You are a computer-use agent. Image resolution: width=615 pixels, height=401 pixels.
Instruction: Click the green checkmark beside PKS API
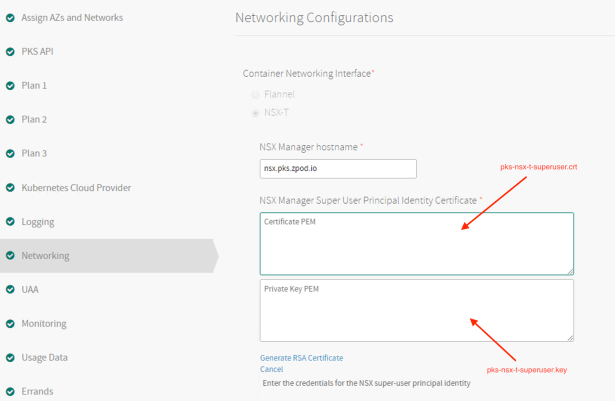(x=10, y=51)
